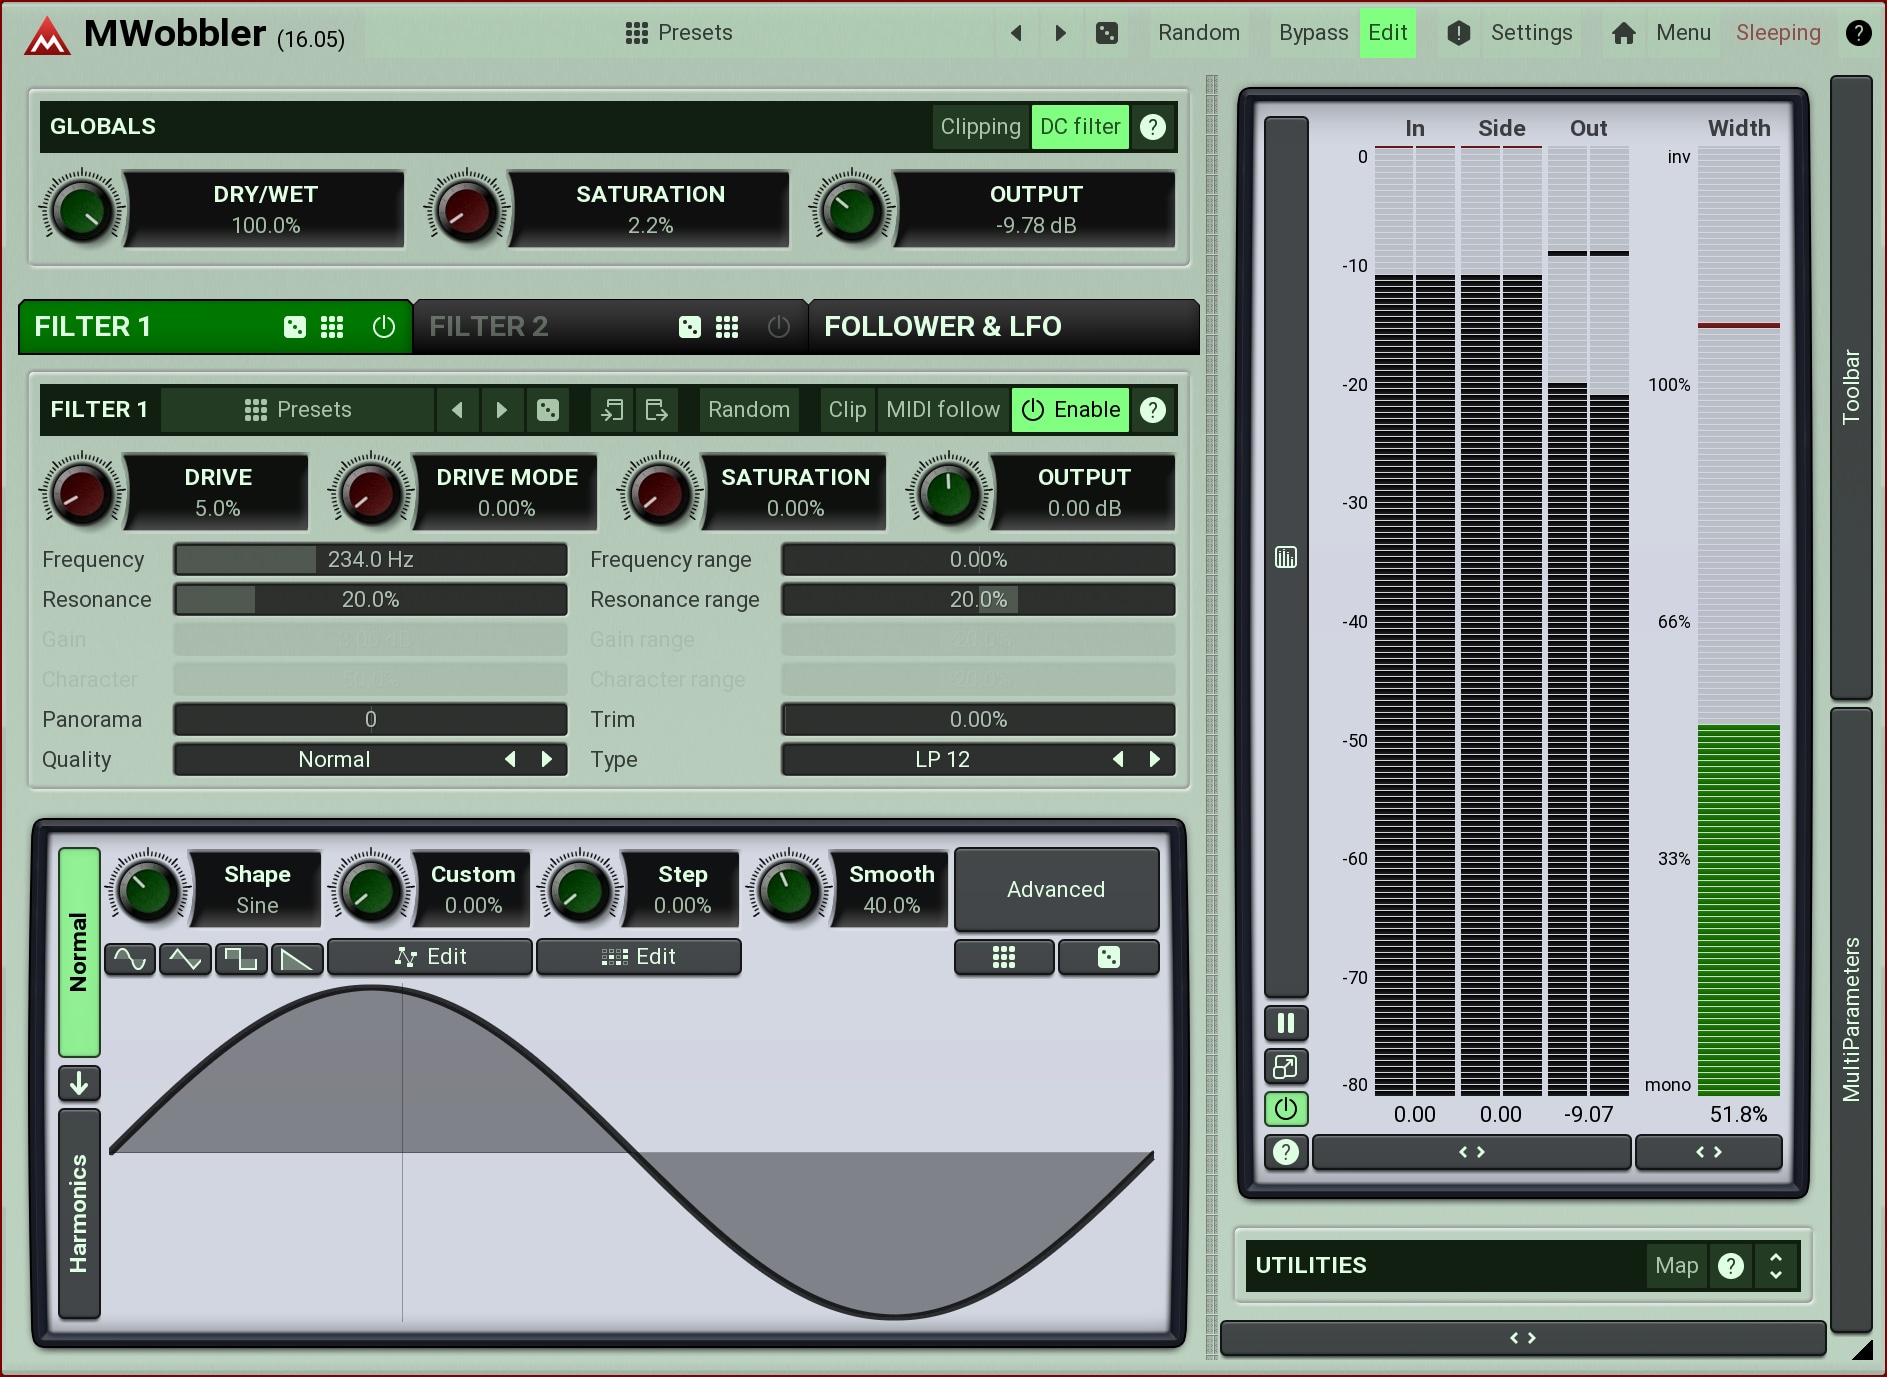This screenshot has width=1887, height=1377.
Task: Click the global Saturation knob
Action: (x=466, y=210)
